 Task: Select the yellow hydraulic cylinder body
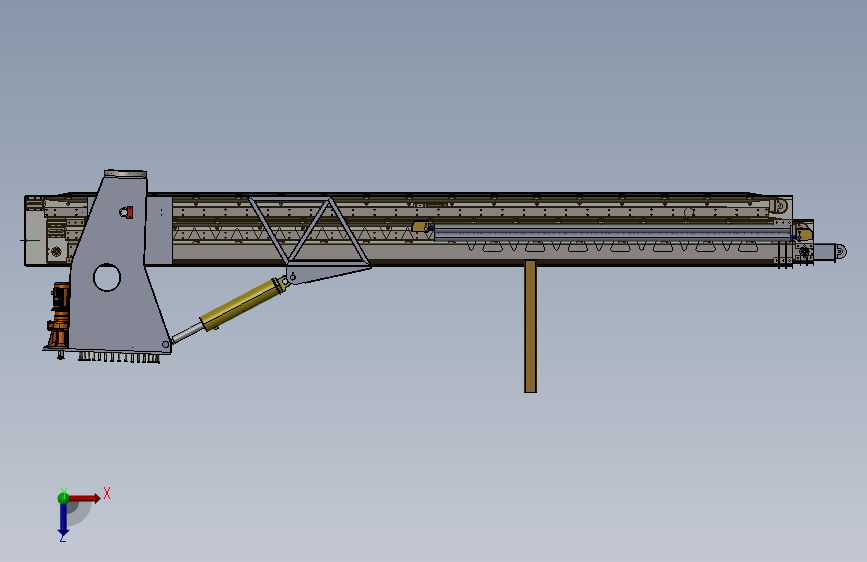point(242,304)
